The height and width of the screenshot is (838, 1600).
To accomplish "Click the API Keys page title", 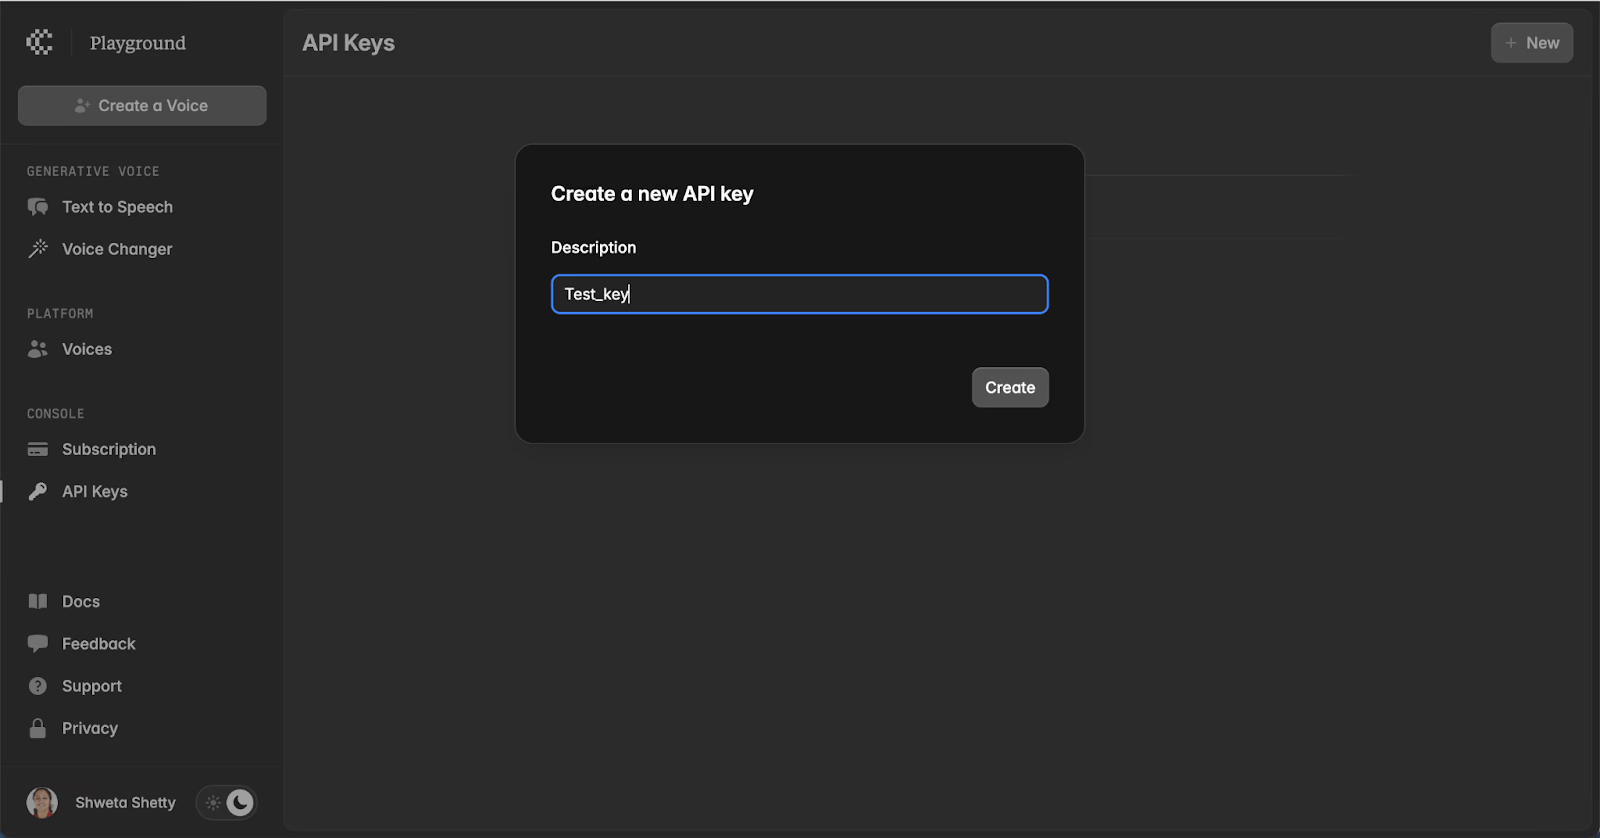I will pos(349,43).
